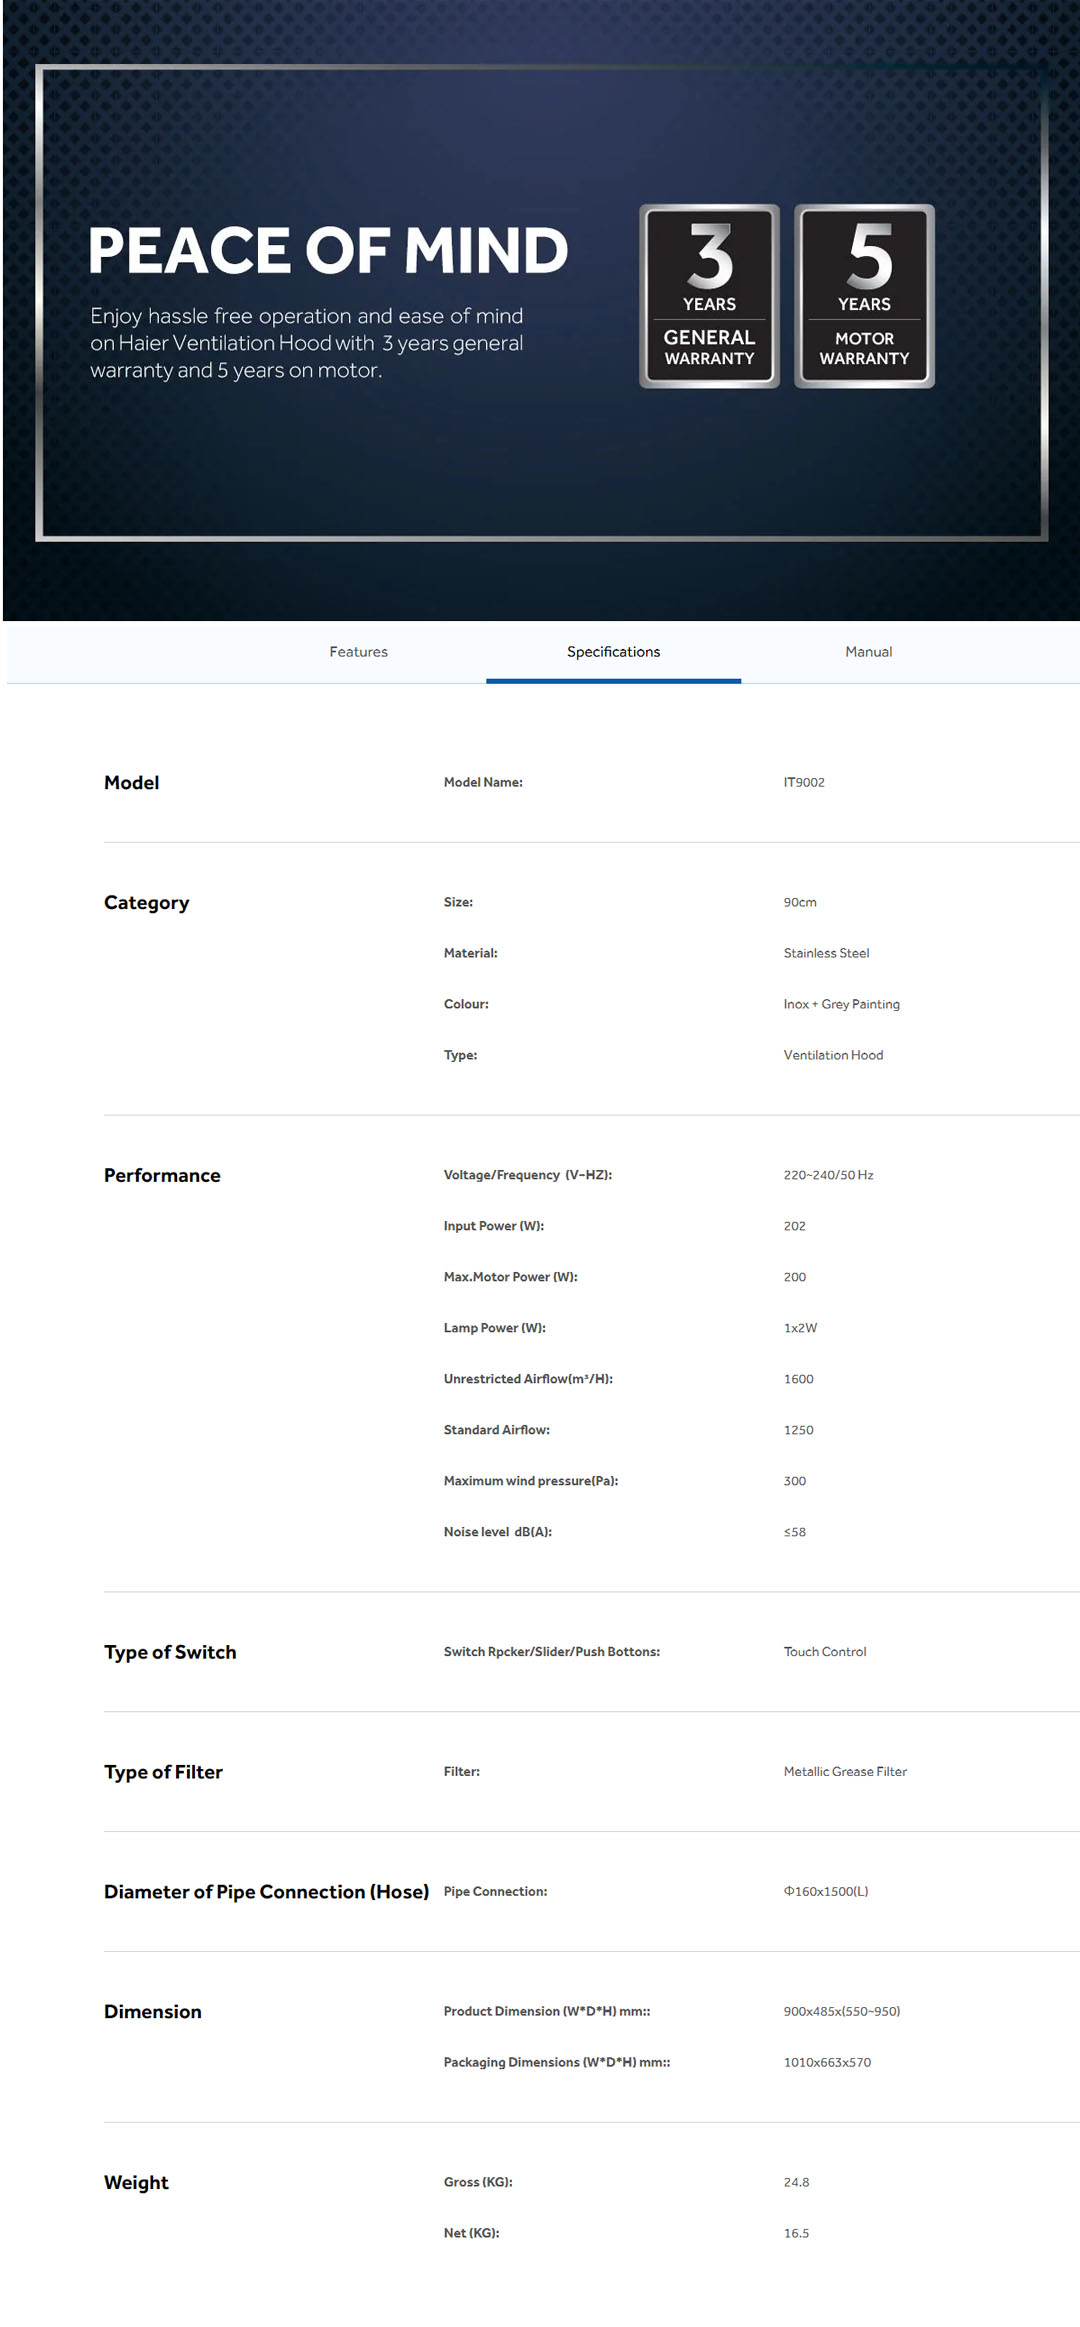Click the 5 Years Motor Warranty badge
The height and width of the screenshot is (2327, 1080).
864,296
